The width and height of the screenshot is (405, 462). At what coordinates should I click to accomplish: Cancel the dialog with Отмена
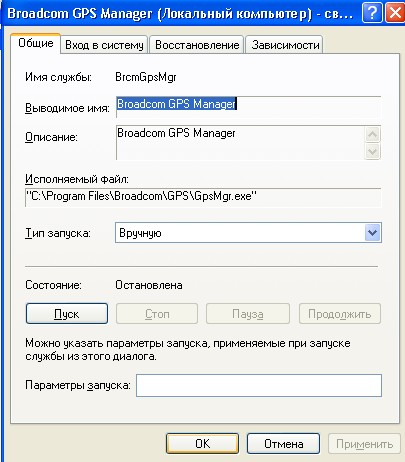click(283, 444)
